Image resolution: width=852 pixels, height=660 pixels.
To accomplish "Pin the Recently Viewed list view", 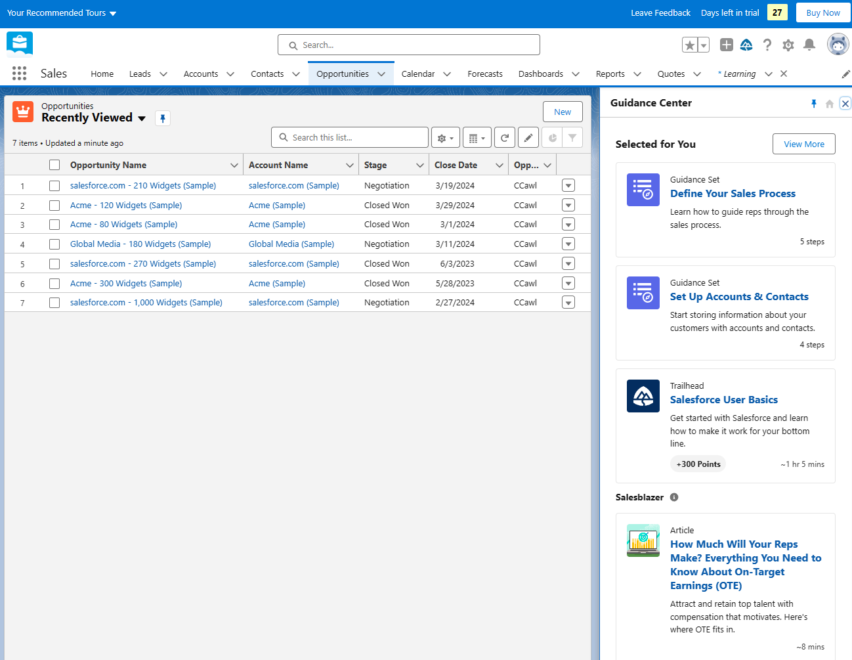I will pos(162,118).
